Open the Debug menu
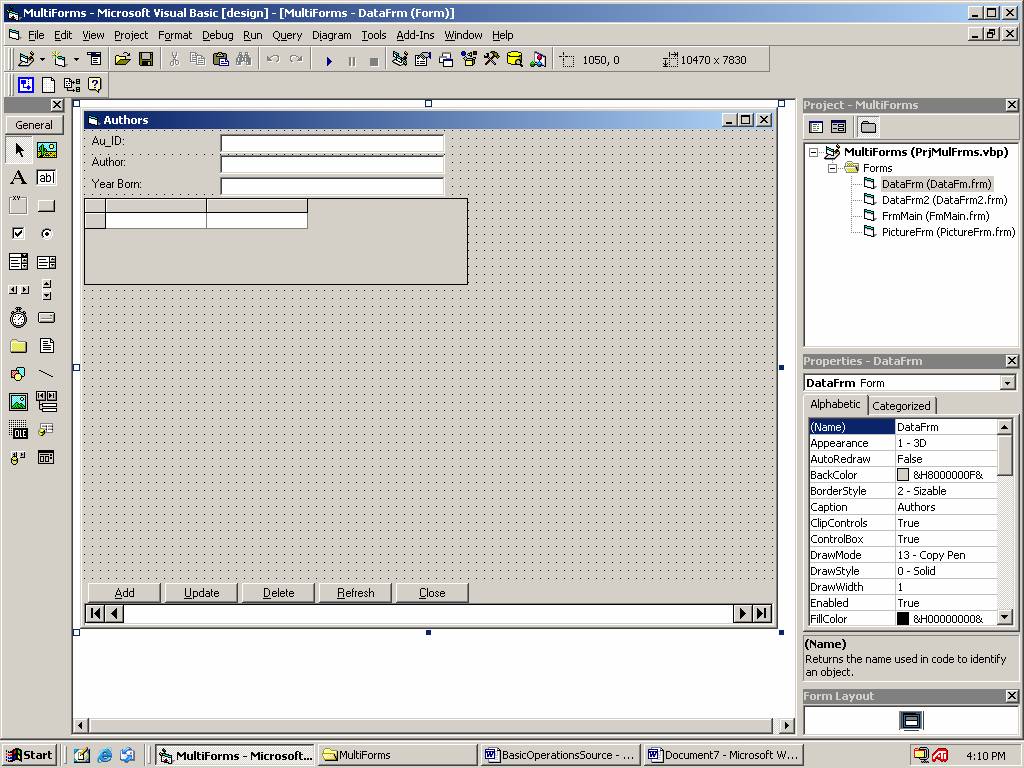Screen dimensions: 1024x768 pyautogui.click(x=217, y=35)
